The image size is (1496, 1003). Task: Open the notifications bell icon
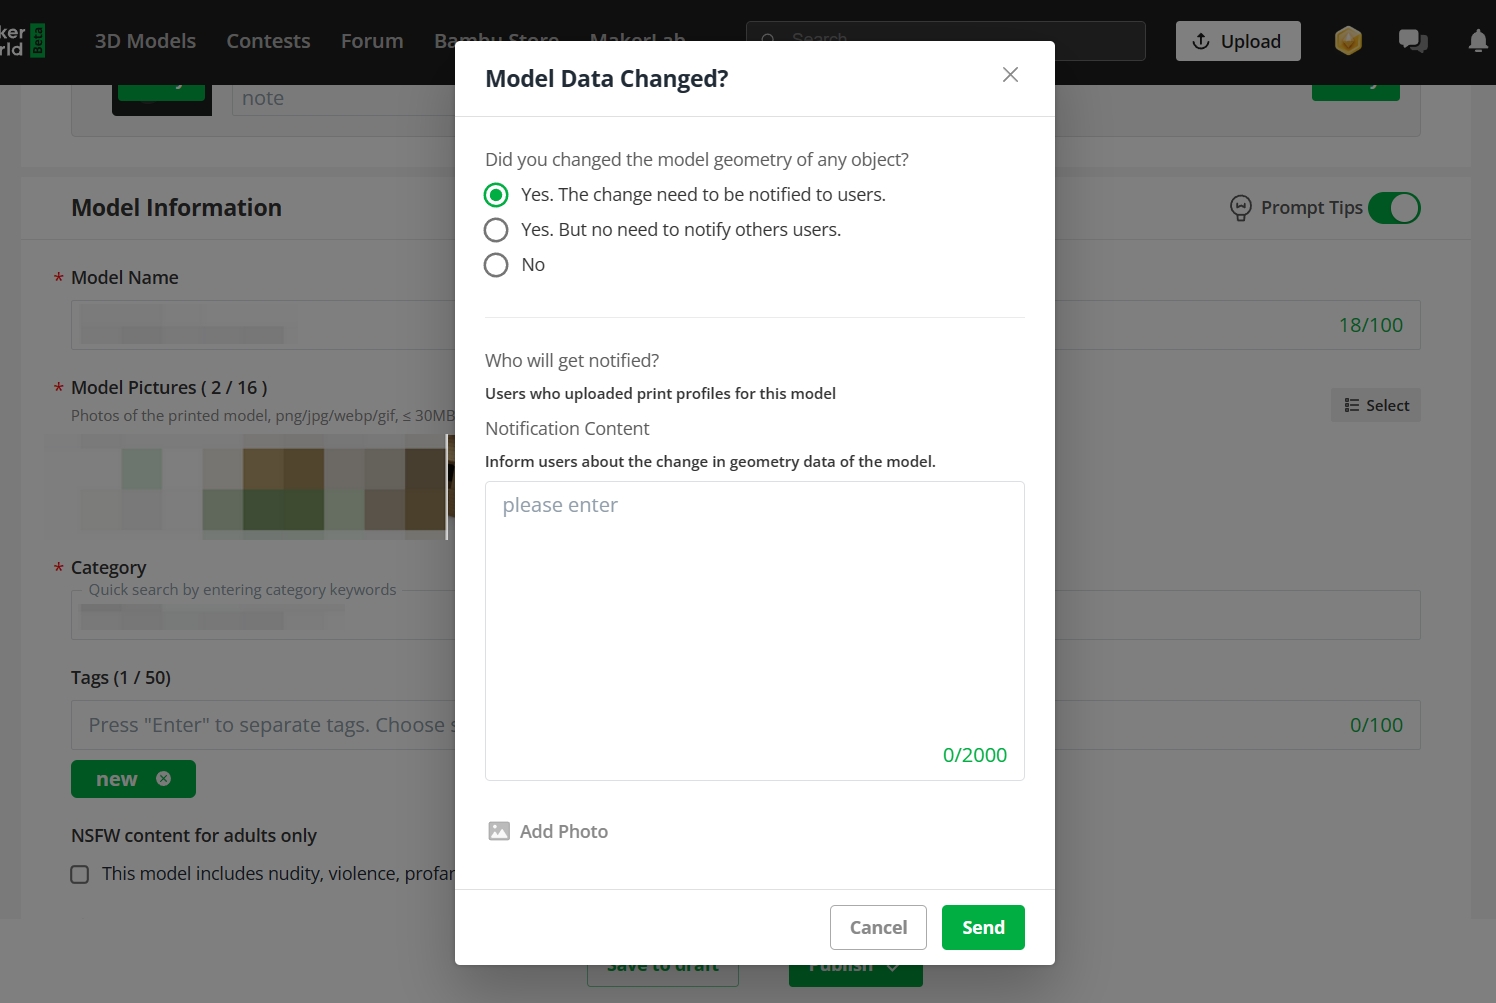click(1478, 41)
